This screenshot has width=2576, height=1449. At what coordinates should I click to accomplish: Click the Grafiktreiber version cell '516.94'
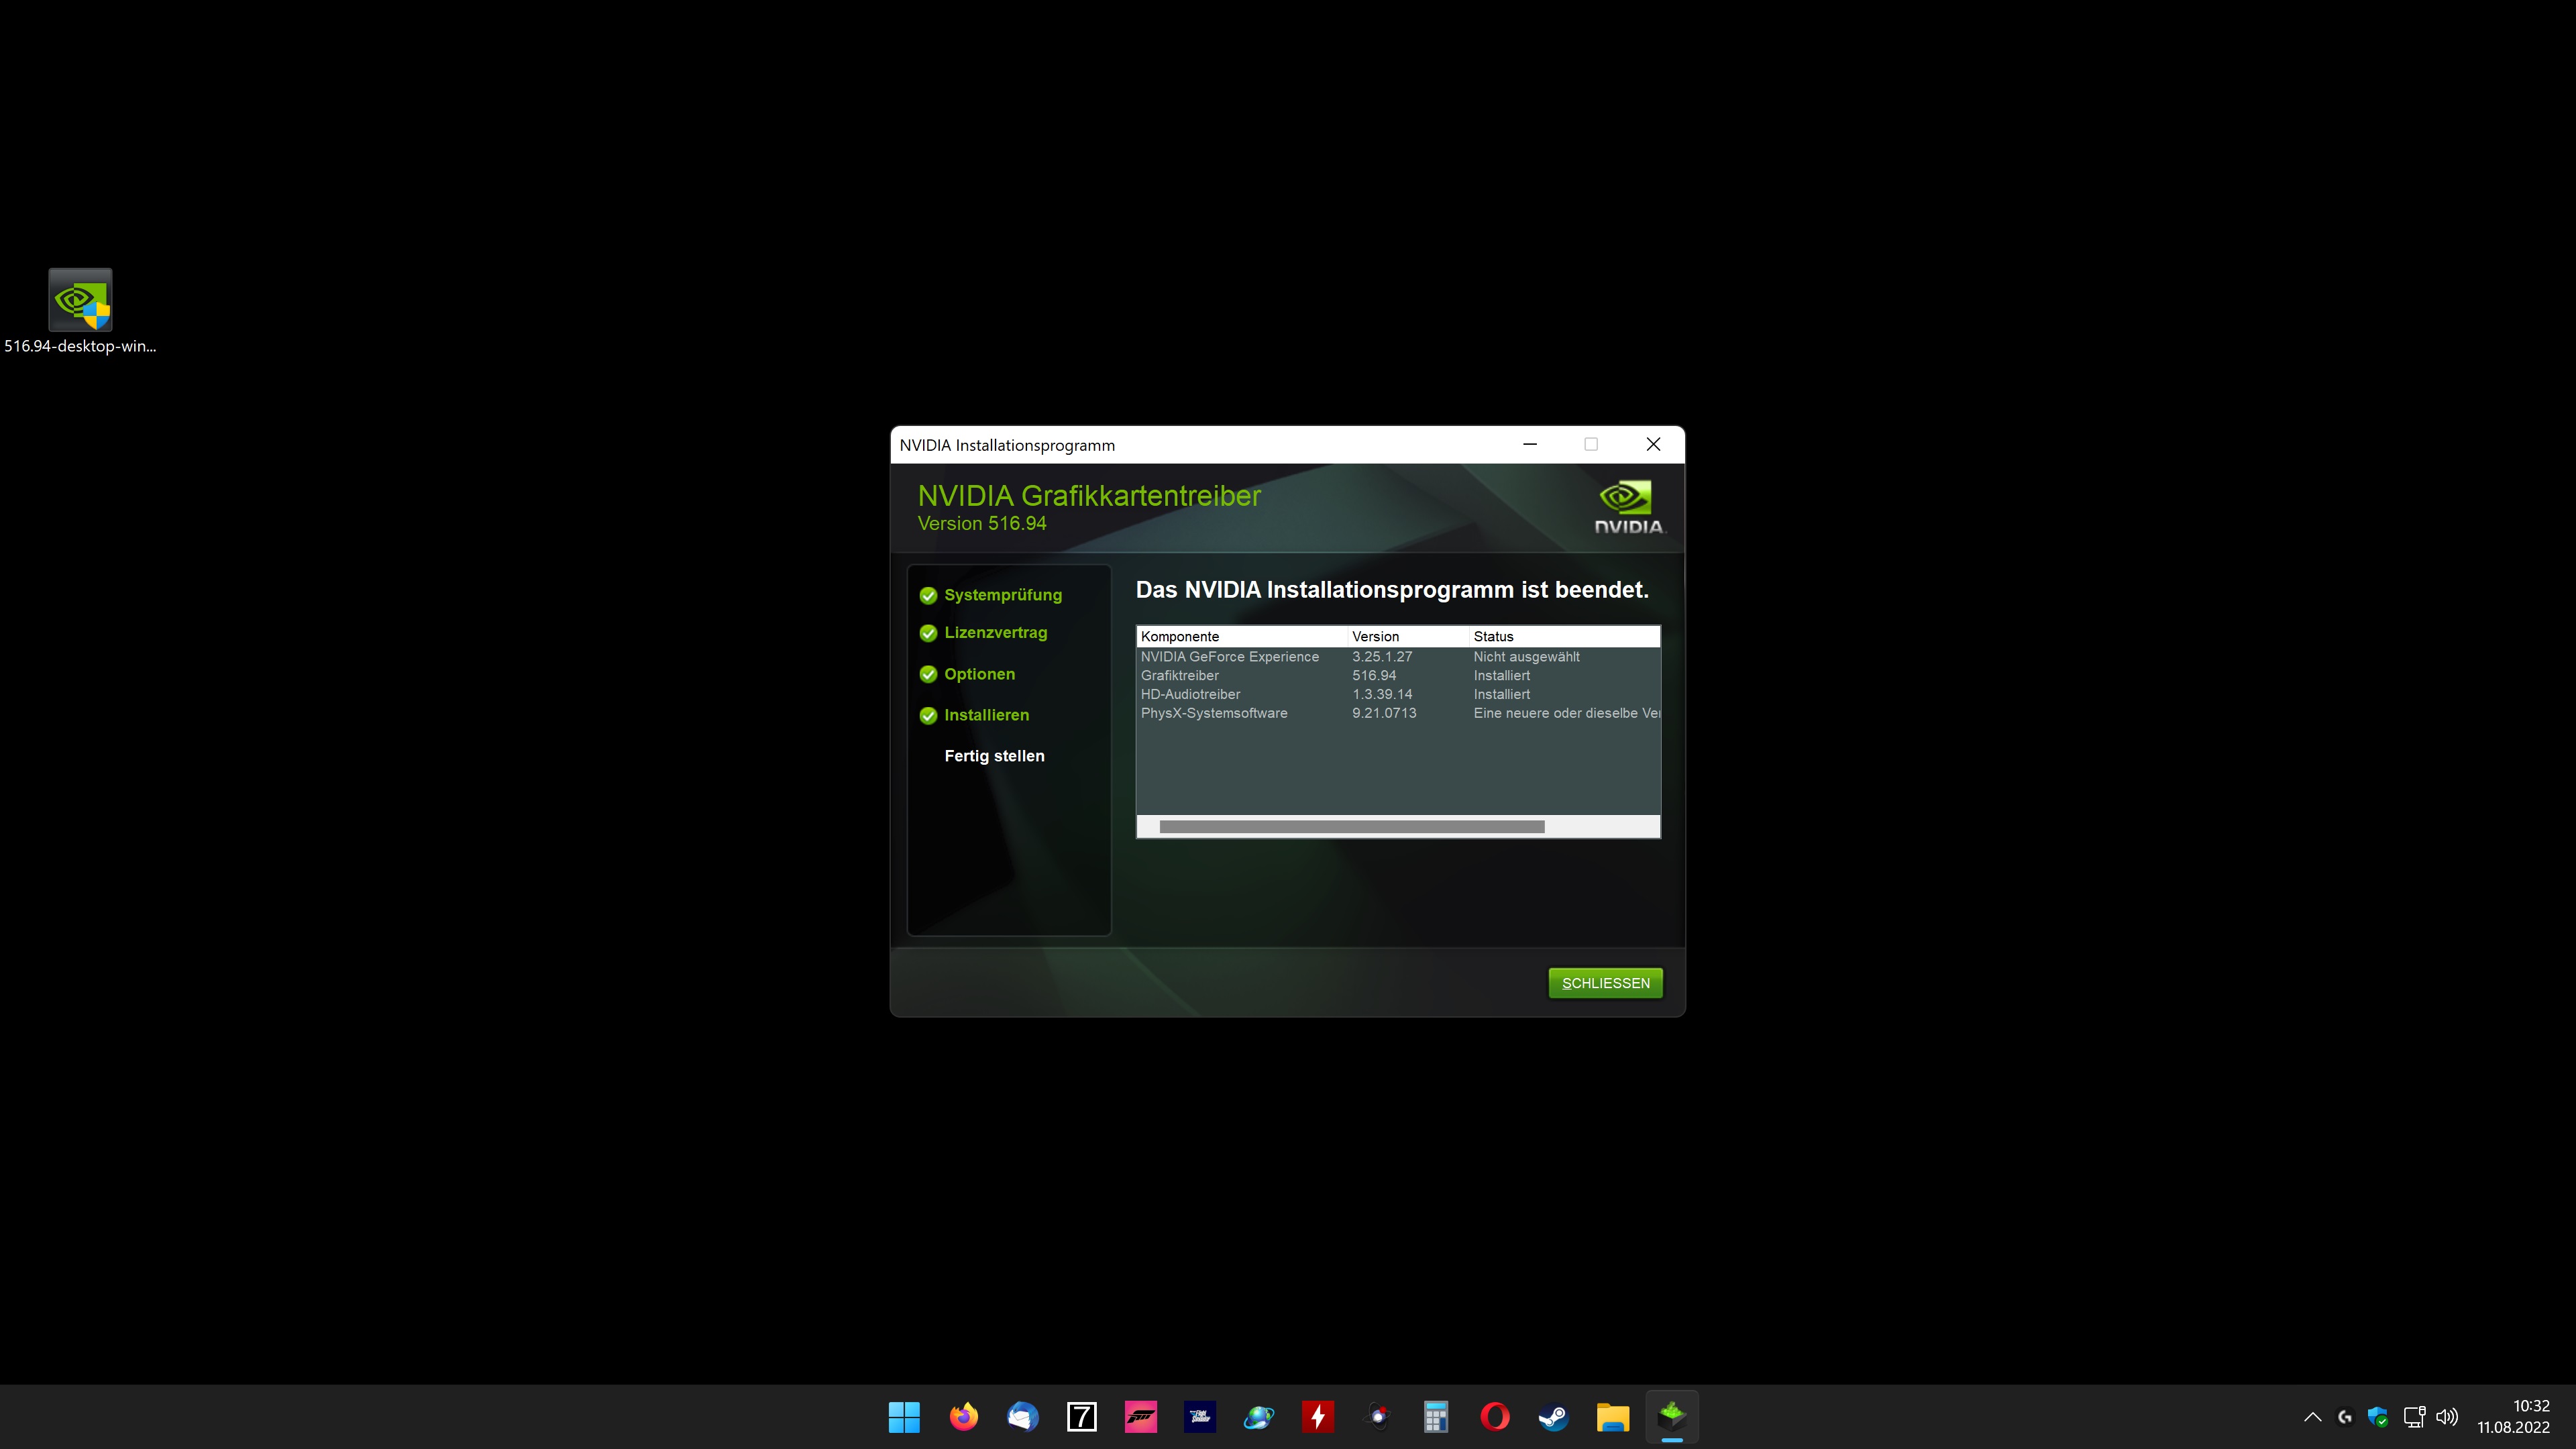pos(1374,676)
